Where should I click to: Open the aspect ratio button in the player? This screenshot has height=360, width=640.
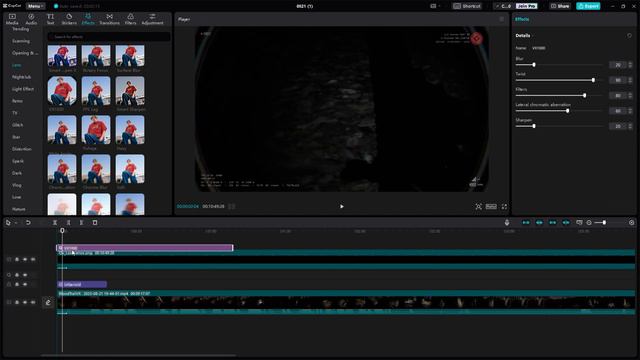[491, 207]
